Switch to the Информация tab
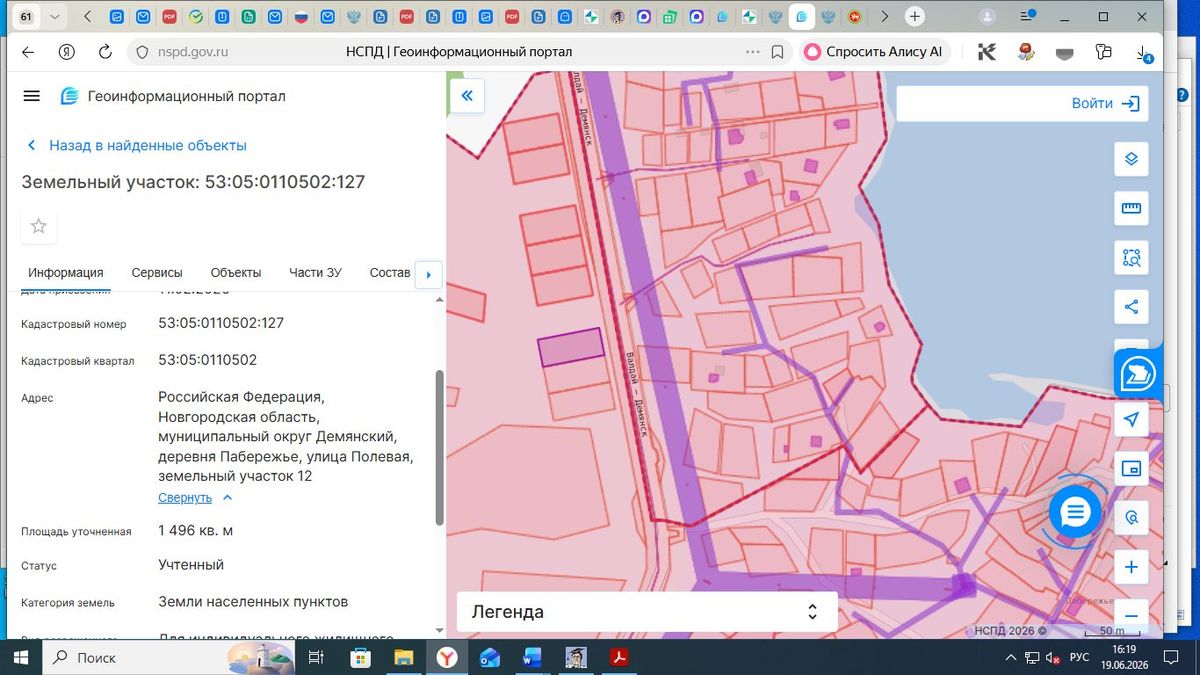This screenshot has height=675, width=1200. point(66,272)
